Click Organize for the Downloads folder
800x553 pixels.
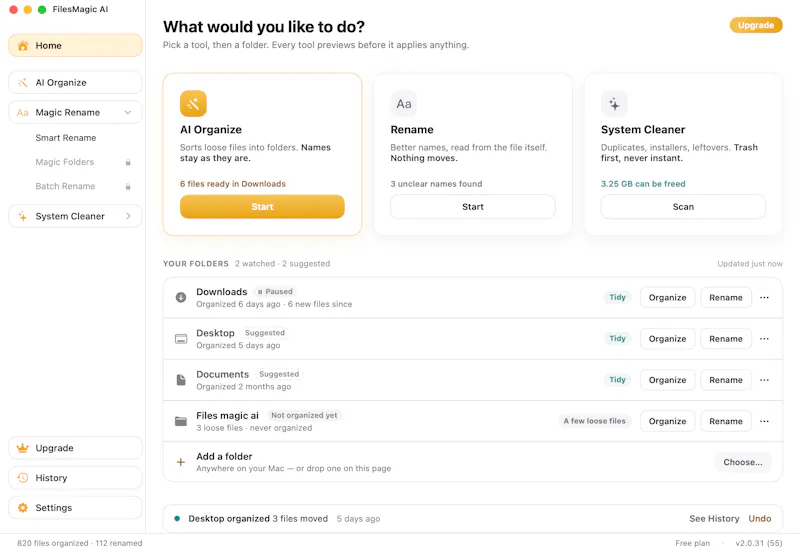tap(667, 297)
